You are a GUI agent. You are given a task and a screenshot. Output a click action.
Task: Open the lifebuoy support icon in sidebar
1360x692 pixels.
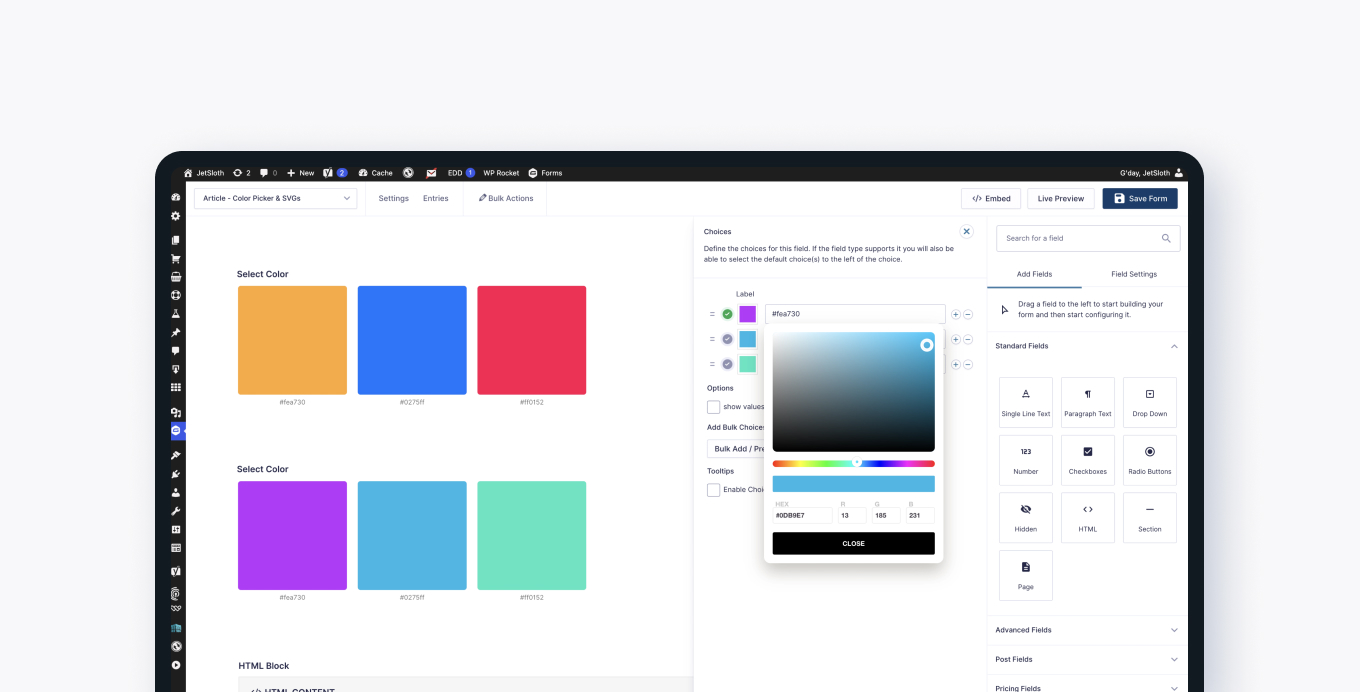click(x=176, y=295)
